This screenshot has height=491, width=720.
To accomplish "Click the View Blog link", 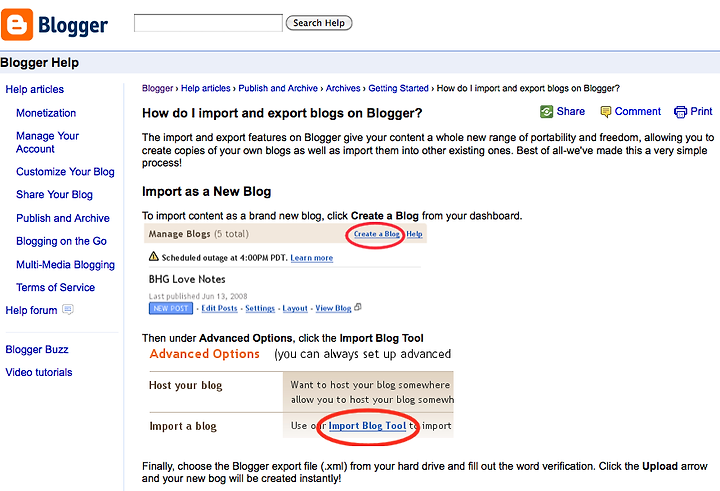I will coord(333,308).
